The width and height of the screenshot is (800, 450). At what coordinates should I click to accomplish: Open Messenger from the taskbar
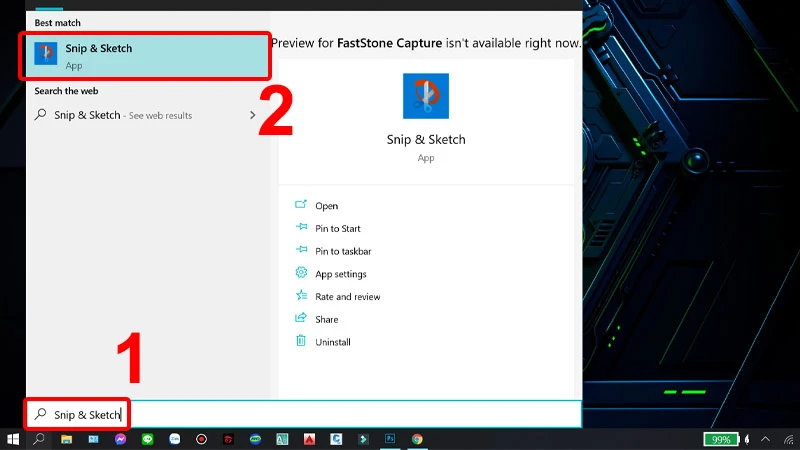point(120,439)
